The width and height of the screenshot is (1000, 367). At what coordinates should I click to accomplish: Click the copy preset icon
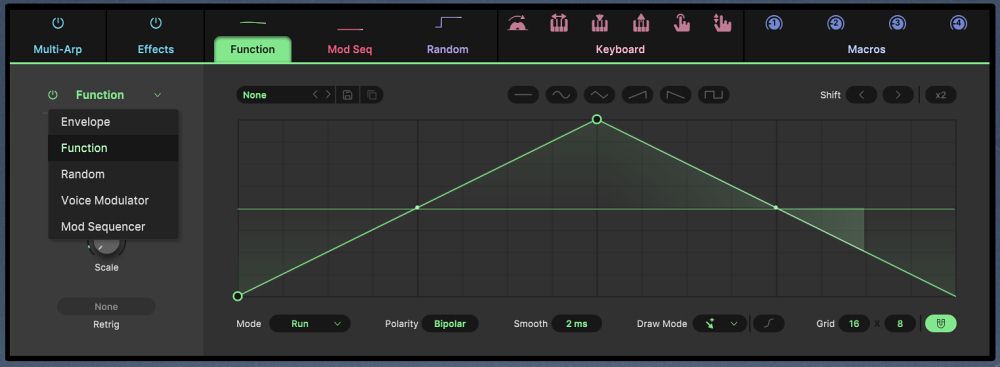[372, 95]
